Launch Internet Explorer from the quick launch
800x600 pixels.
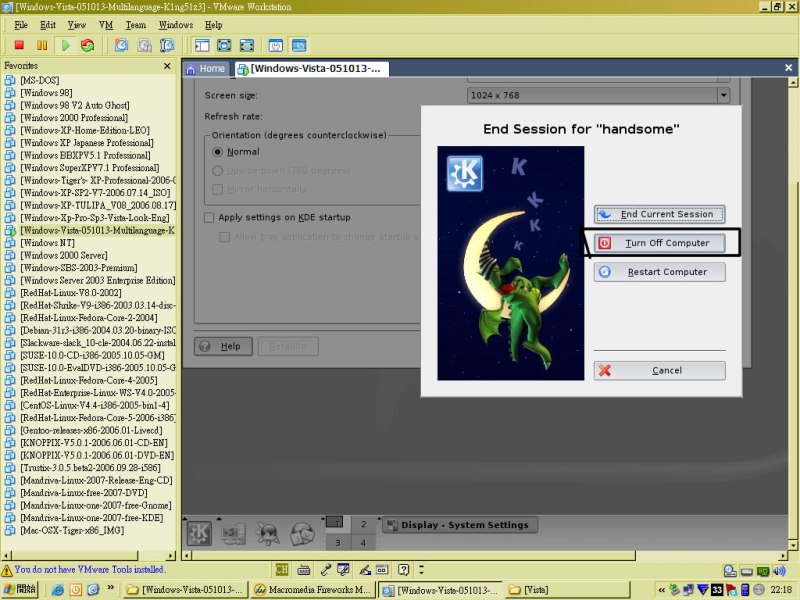click(x=58, y=590)
